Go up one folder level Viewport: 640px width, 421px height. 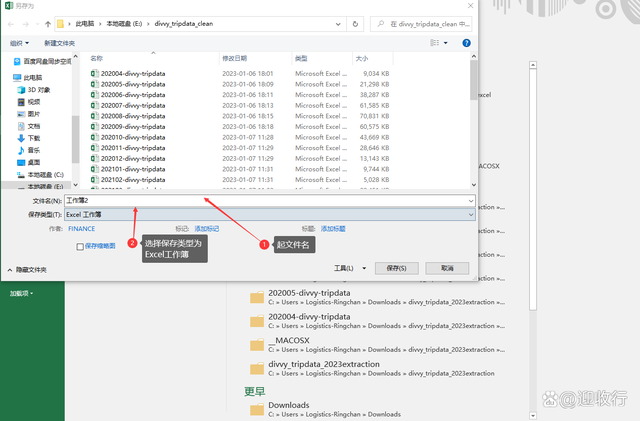pos(48,25)
